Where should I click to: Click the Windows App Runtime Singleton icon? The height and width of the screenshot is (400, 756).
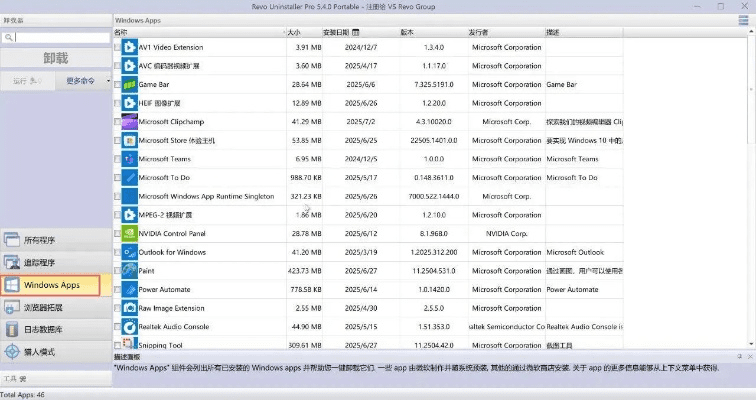click(130, 196)
